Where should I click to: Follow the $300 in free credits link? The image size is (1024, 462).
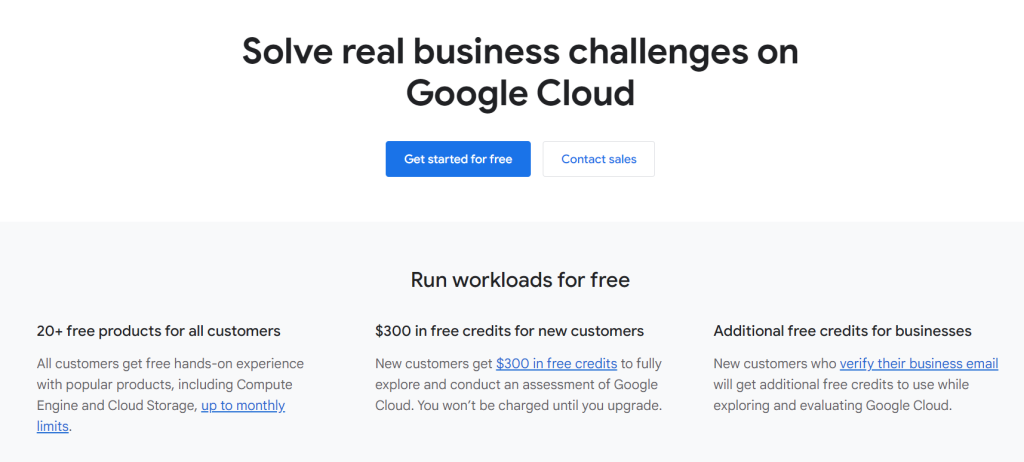(557, 363)
